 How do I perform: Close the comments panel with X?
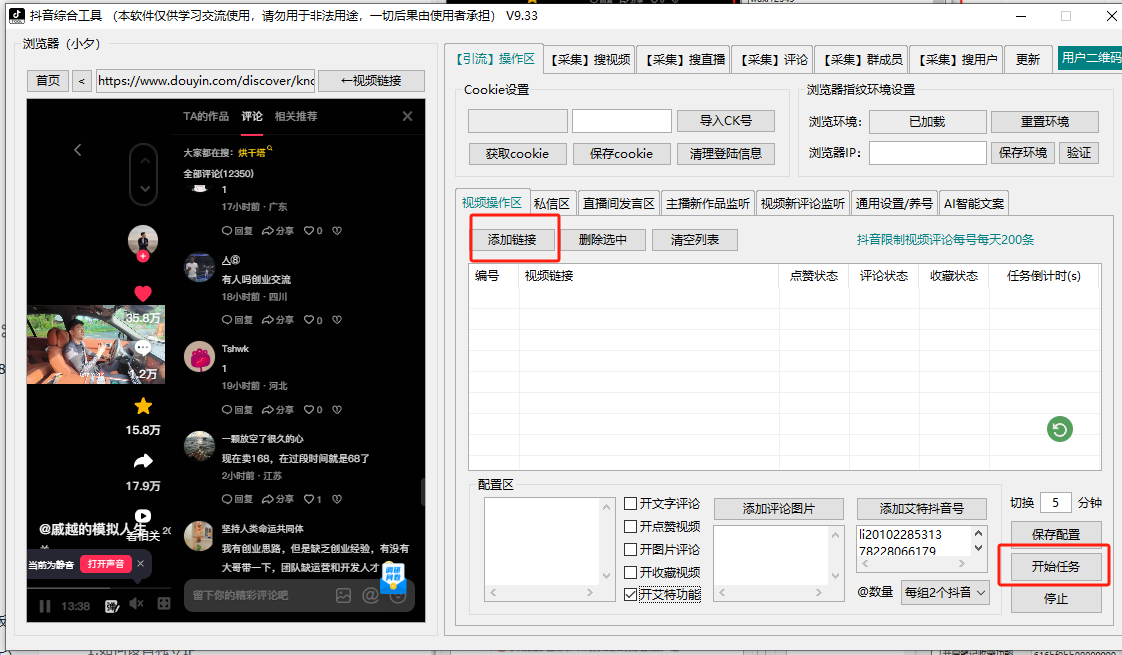click(407, 116)
